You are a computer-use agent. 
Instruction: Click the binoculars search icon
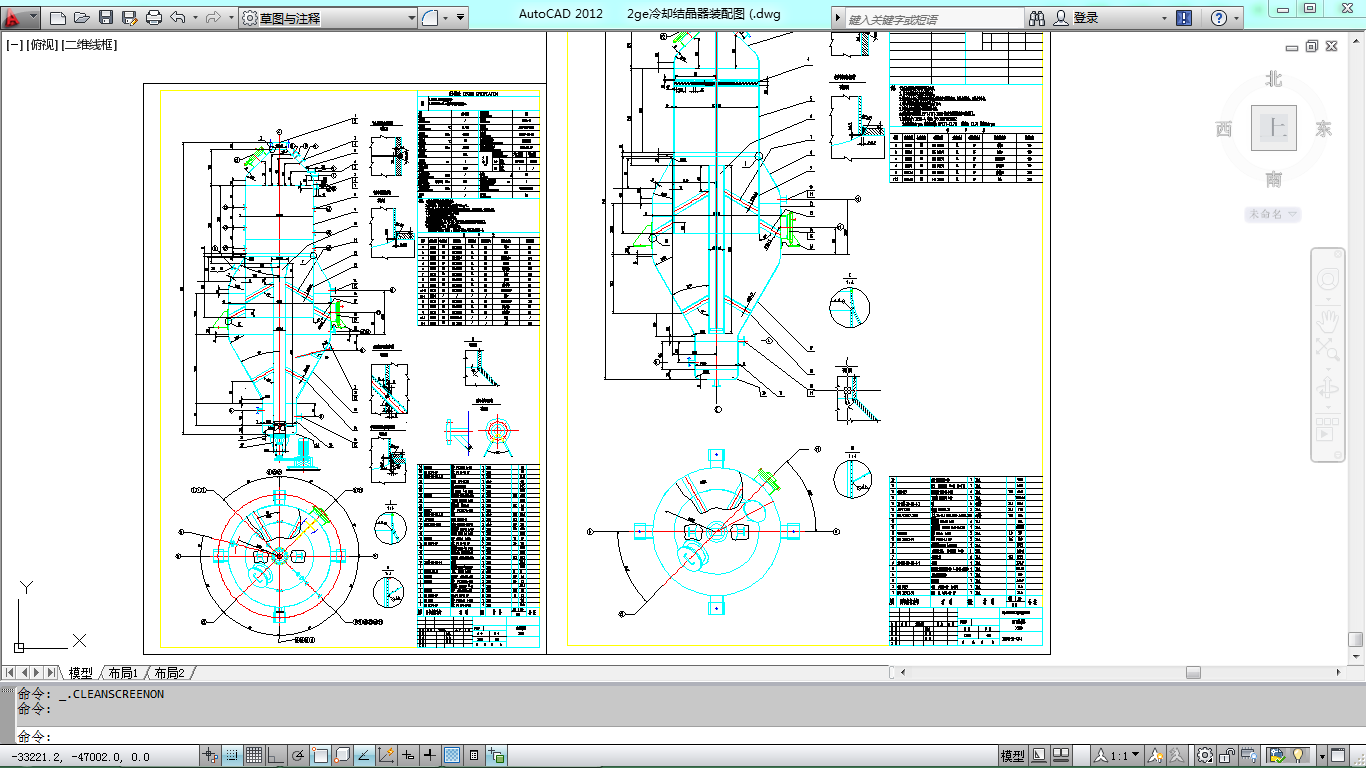[x=1037, y=18]
